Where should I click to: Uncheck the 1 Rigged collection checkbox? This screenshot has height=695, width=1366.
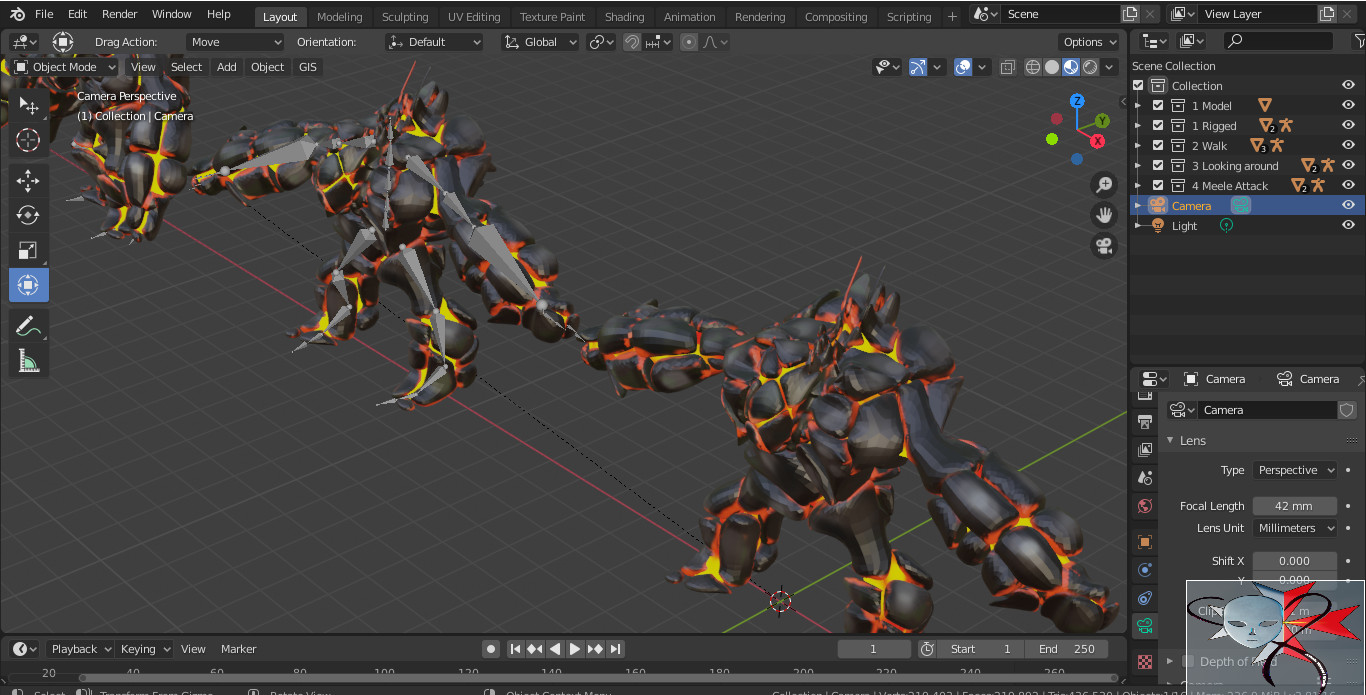(x=1158, y=126)
